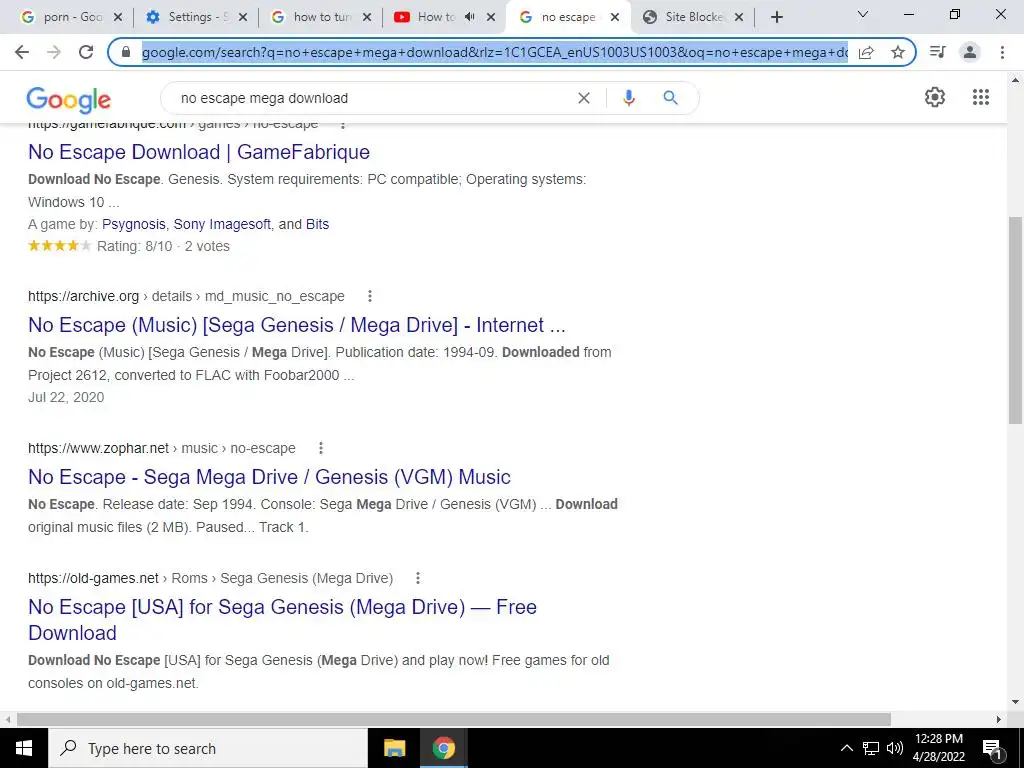
Task: Go back using the browser back arrow
Action: click(x=22, y=52)
